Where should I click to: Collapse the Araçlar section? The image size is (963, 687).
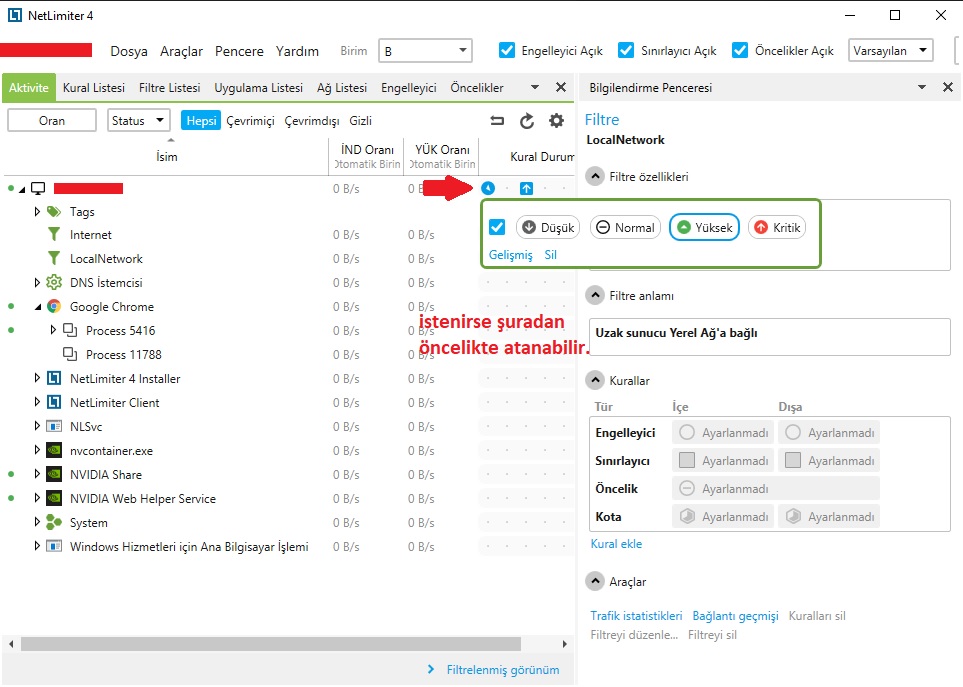(595, 581)
